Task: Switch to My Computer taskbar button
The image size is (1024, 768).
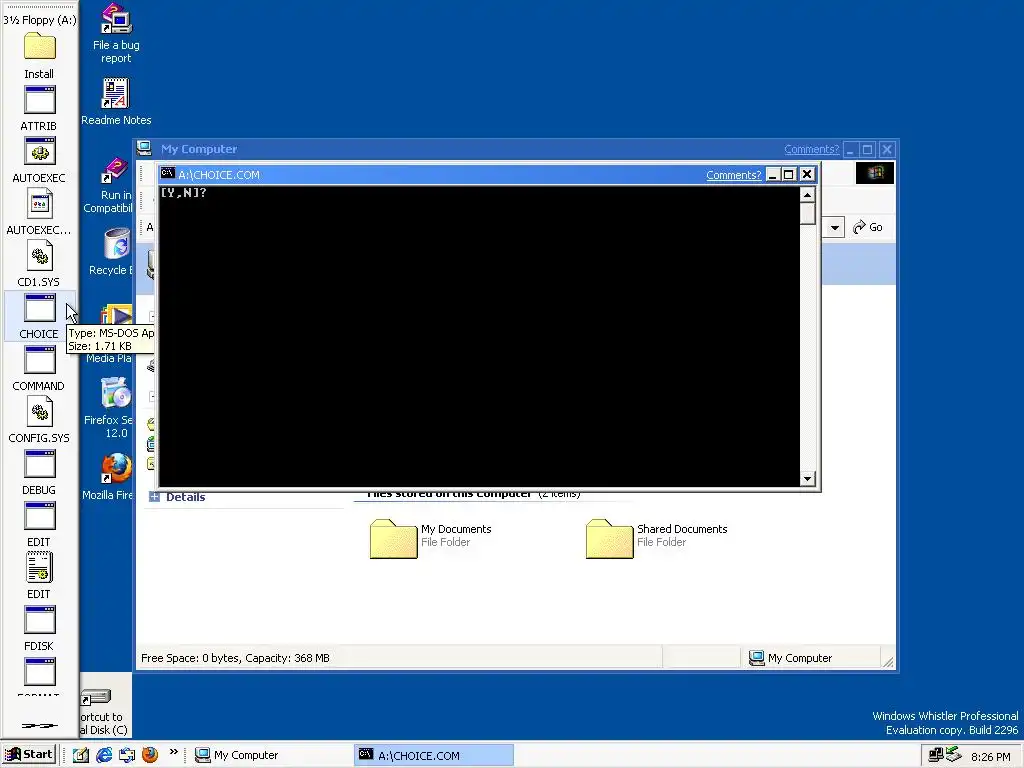Action: [x=270, y=755]
